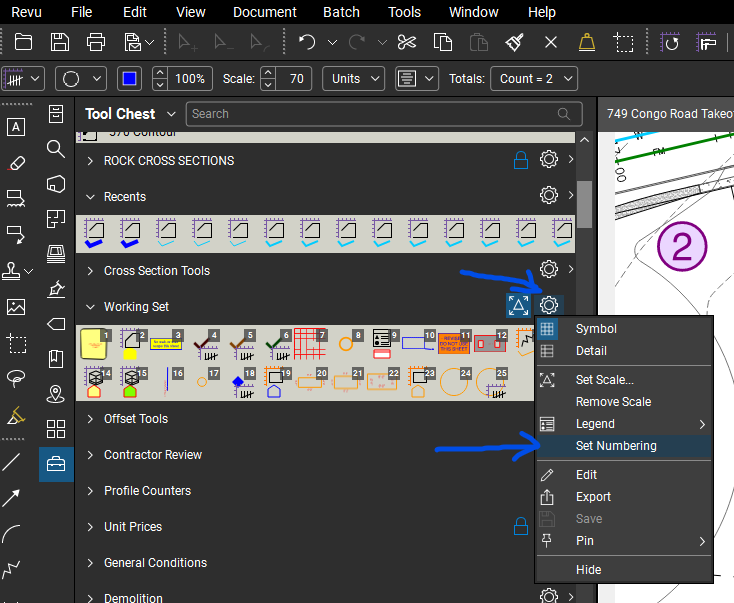Screen dimensions: 734x603
Task: Click the dashed selection rectangle toolbar icon
Action: [624, 43]
